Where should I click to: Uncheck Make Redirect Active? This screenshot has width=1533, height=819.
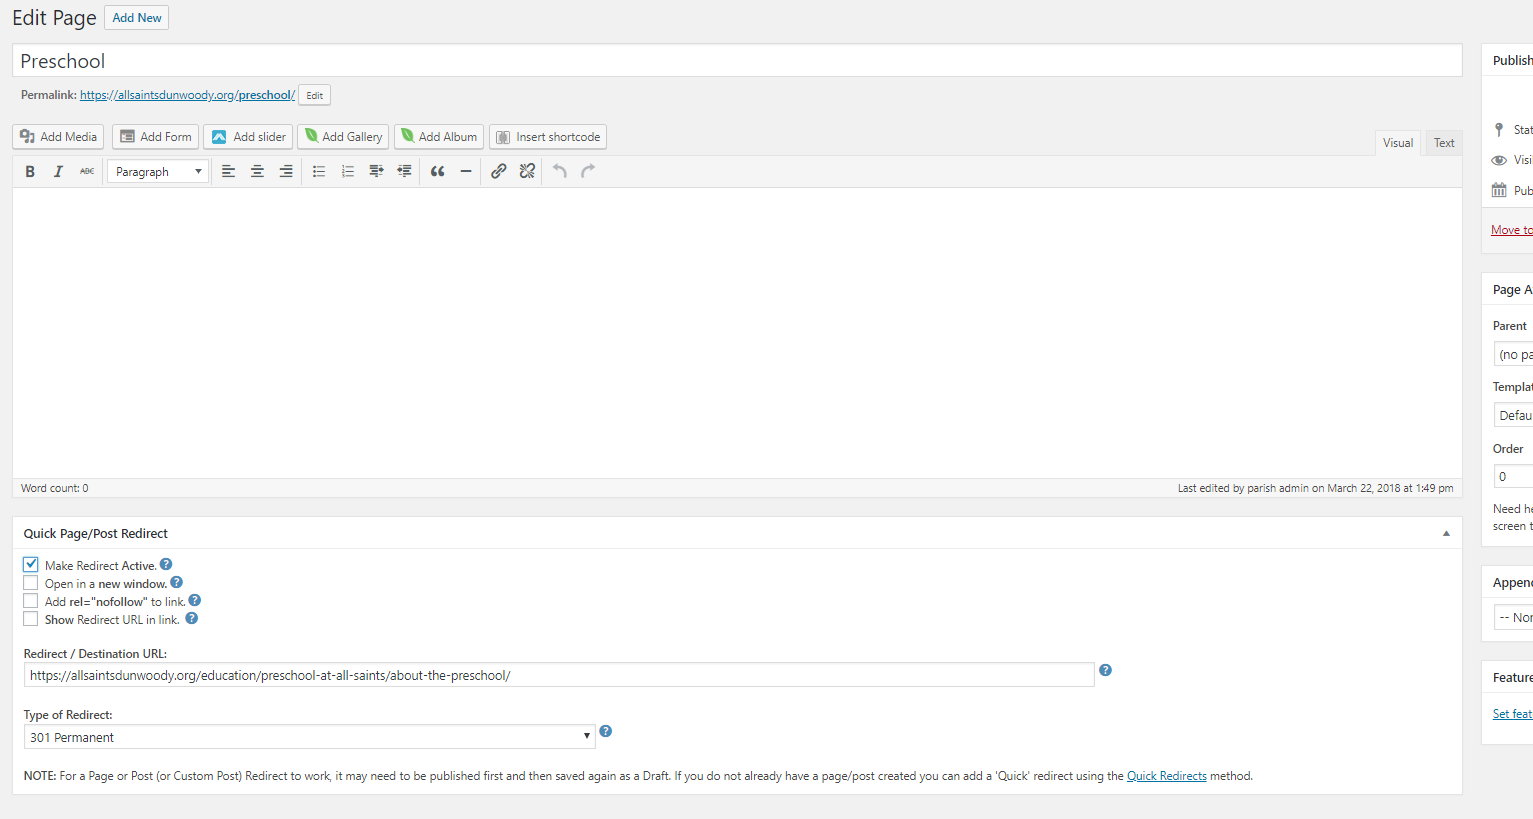tap(31, 565)
